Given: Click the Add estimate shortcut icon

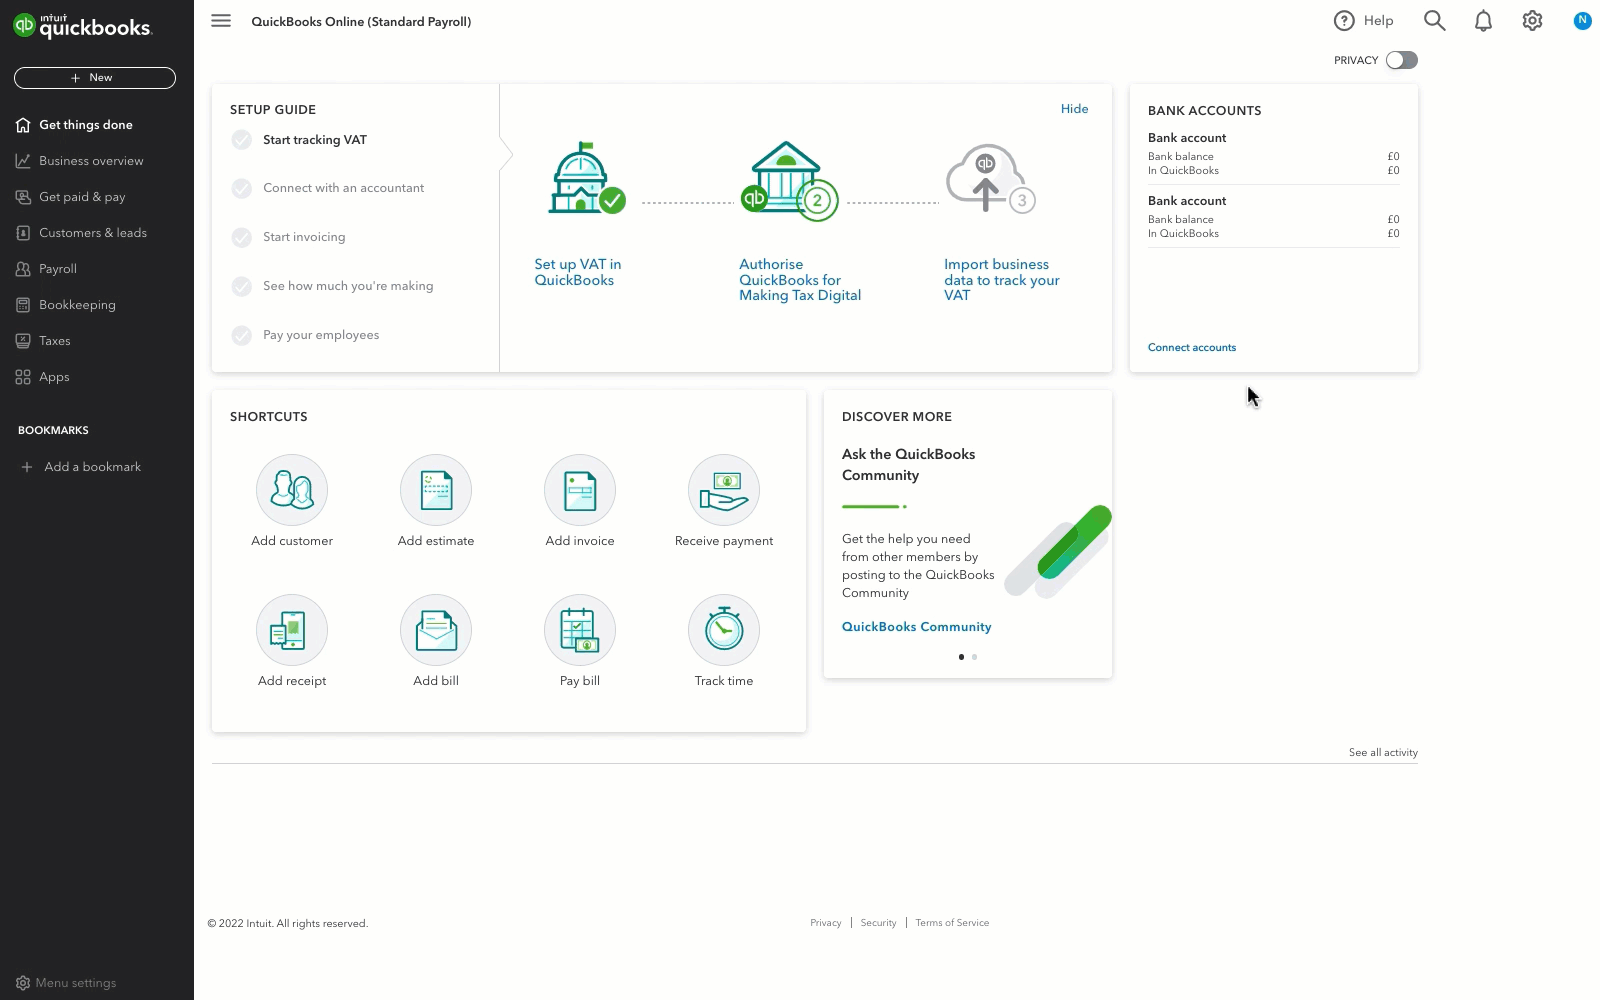Looking at the screenshot, I should [x=436, y=490].
